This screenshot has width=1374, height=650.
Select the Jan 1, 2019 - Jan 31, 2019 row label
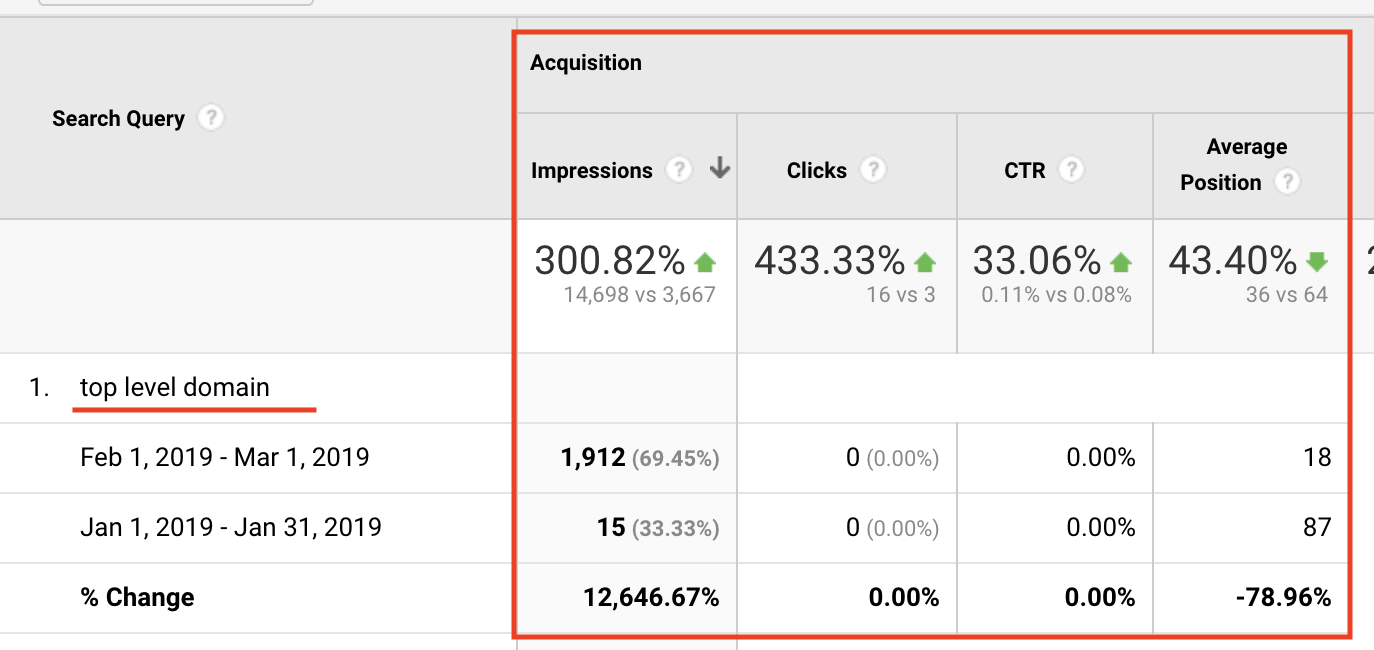click(231, 527)
